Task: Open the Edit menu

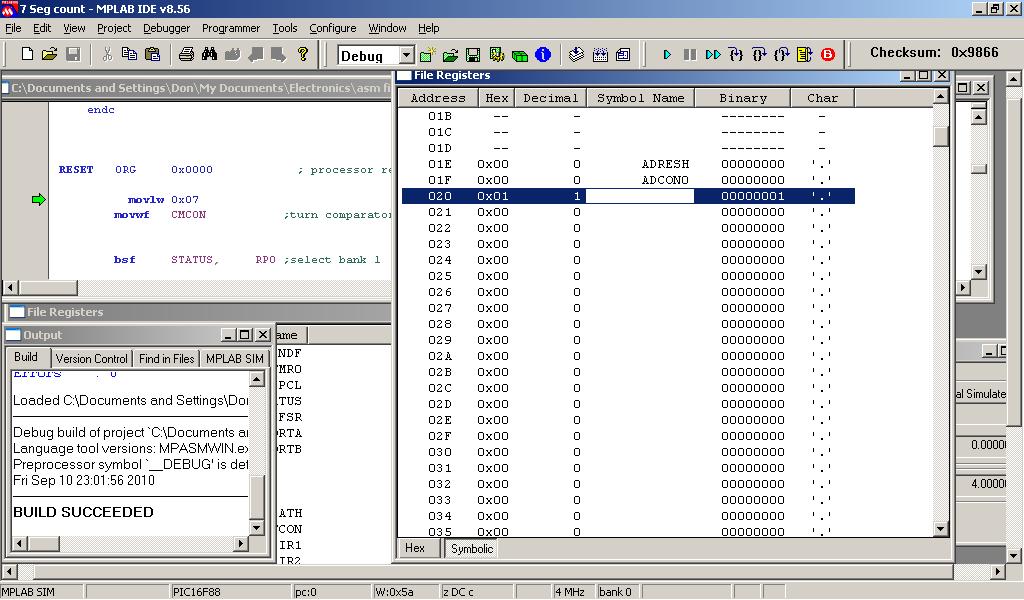Action: tap(42, 28)
